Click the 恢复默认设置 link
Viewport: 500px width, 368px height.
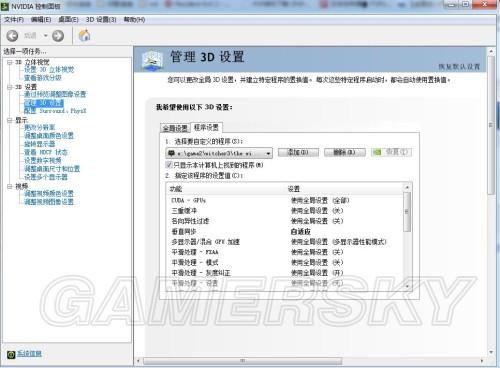pos(459,67)
